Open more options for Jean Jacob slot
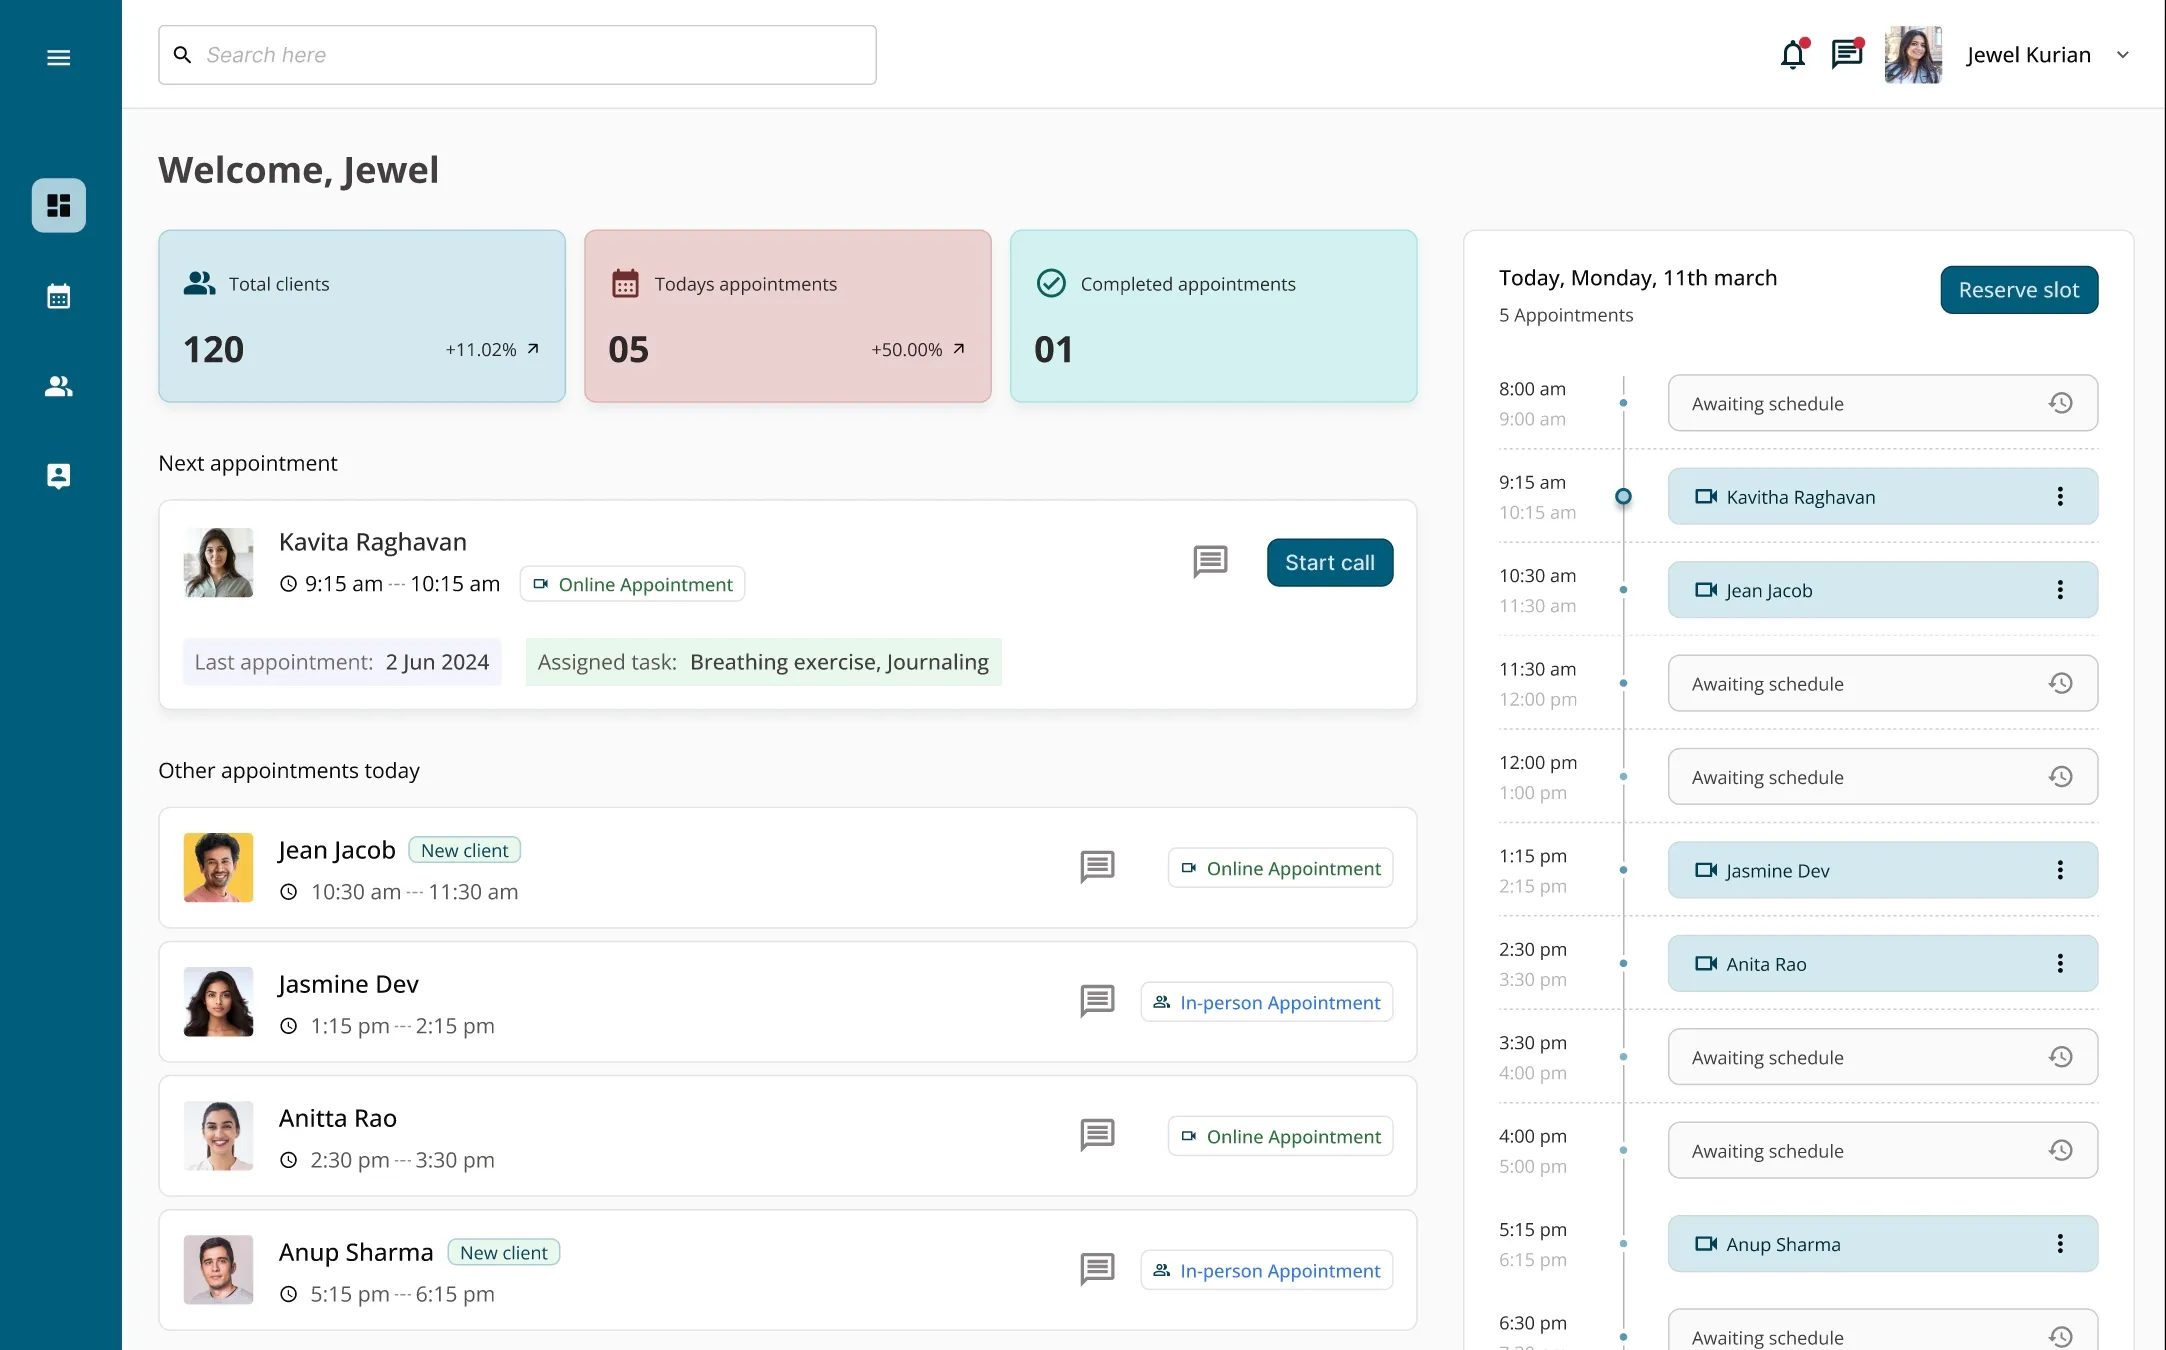2166x1350 pixels. (2060, 590)
